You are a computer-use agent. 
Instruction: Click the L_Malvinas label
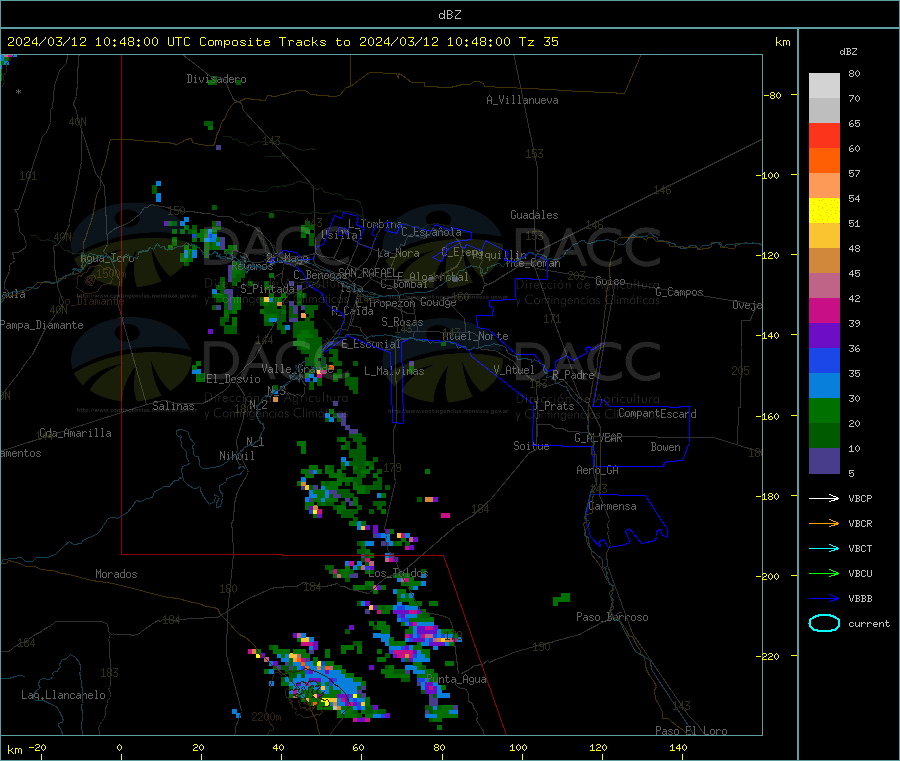pos(394,371)
